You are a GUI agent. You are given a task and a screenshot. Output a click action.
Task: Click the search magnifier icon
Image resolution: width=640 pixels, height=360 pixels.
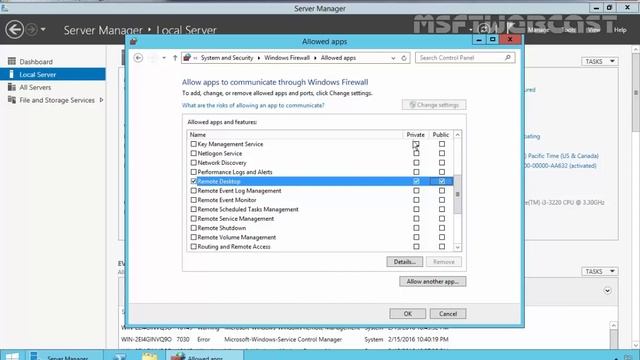pos(508,58)
